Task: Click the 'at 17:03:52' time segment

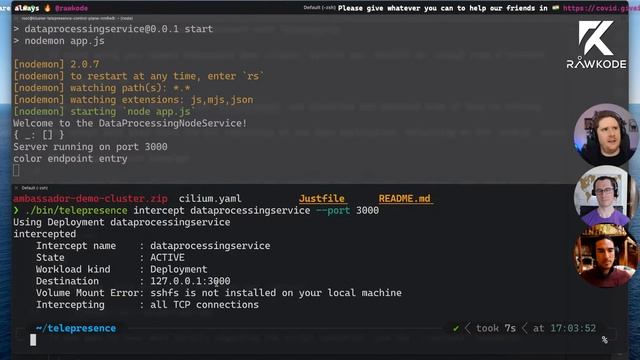Action: [564, 328]
